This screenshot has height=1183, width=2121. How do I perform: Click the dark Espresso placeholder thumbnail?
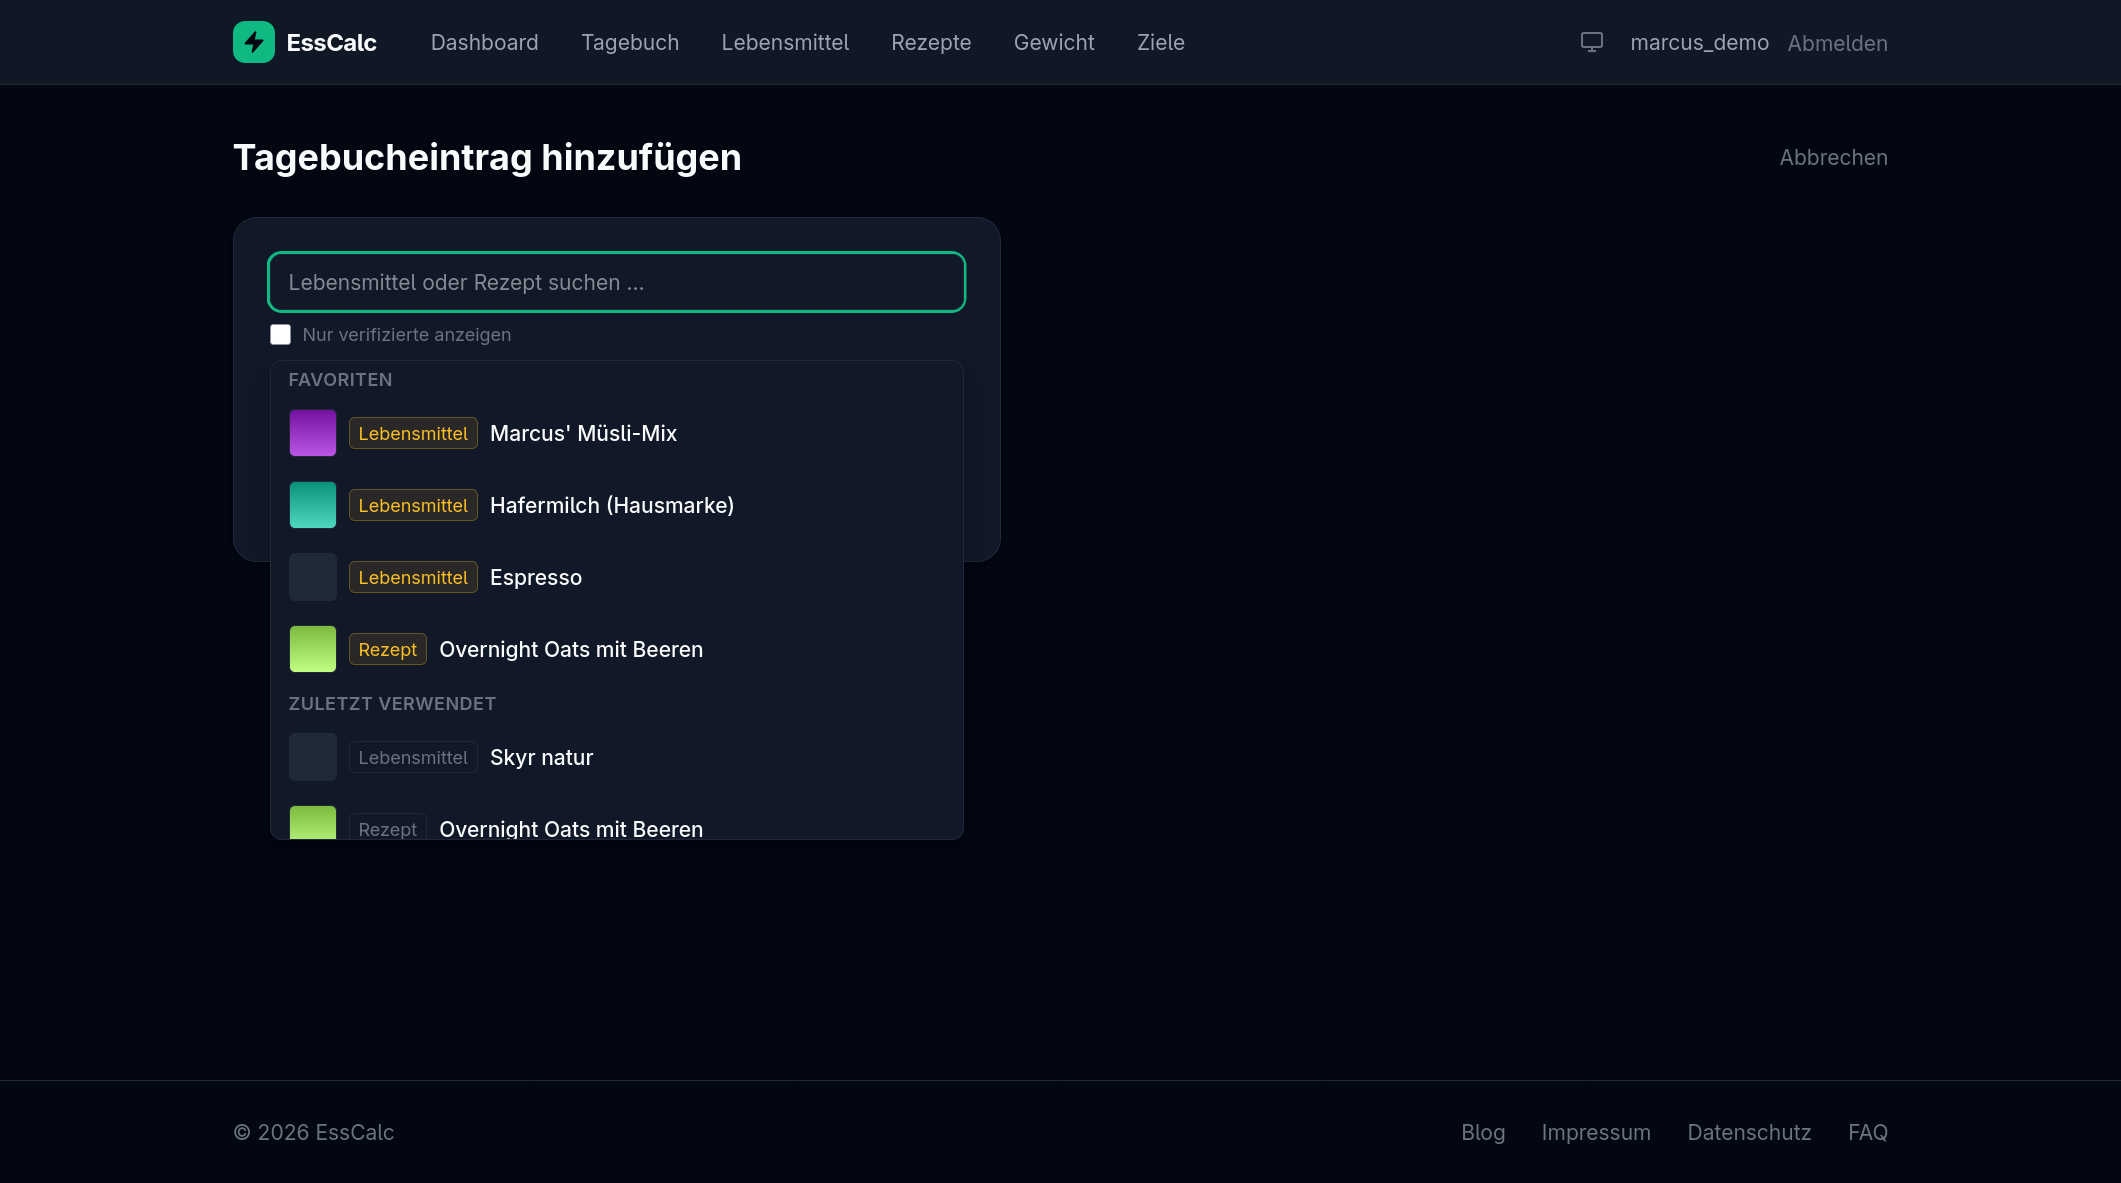(313, 577)
